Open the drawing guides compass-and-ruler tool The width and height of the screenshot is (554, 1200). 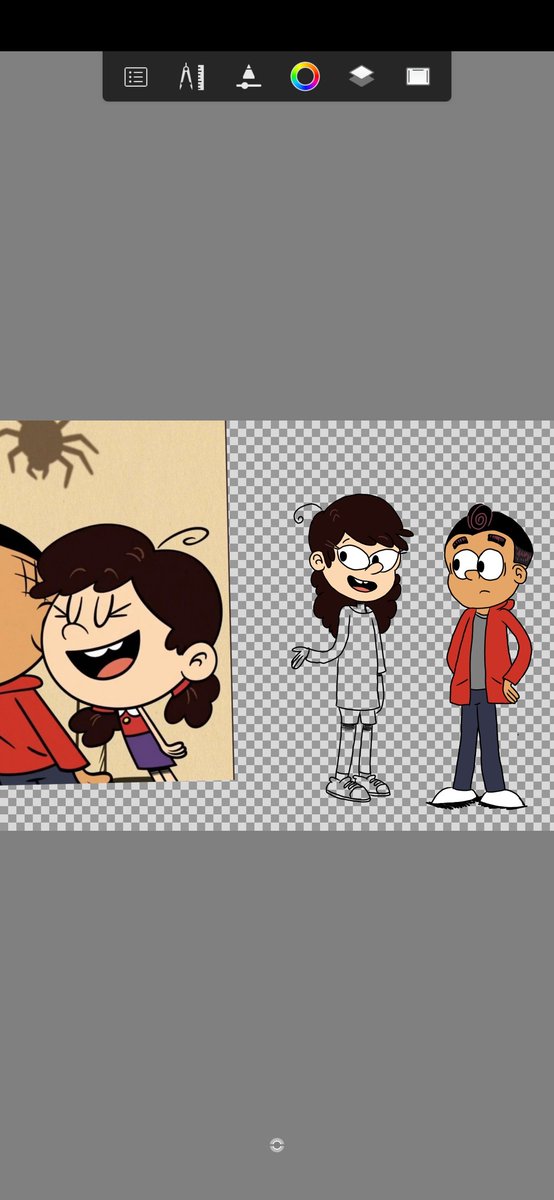pos(191,77)
